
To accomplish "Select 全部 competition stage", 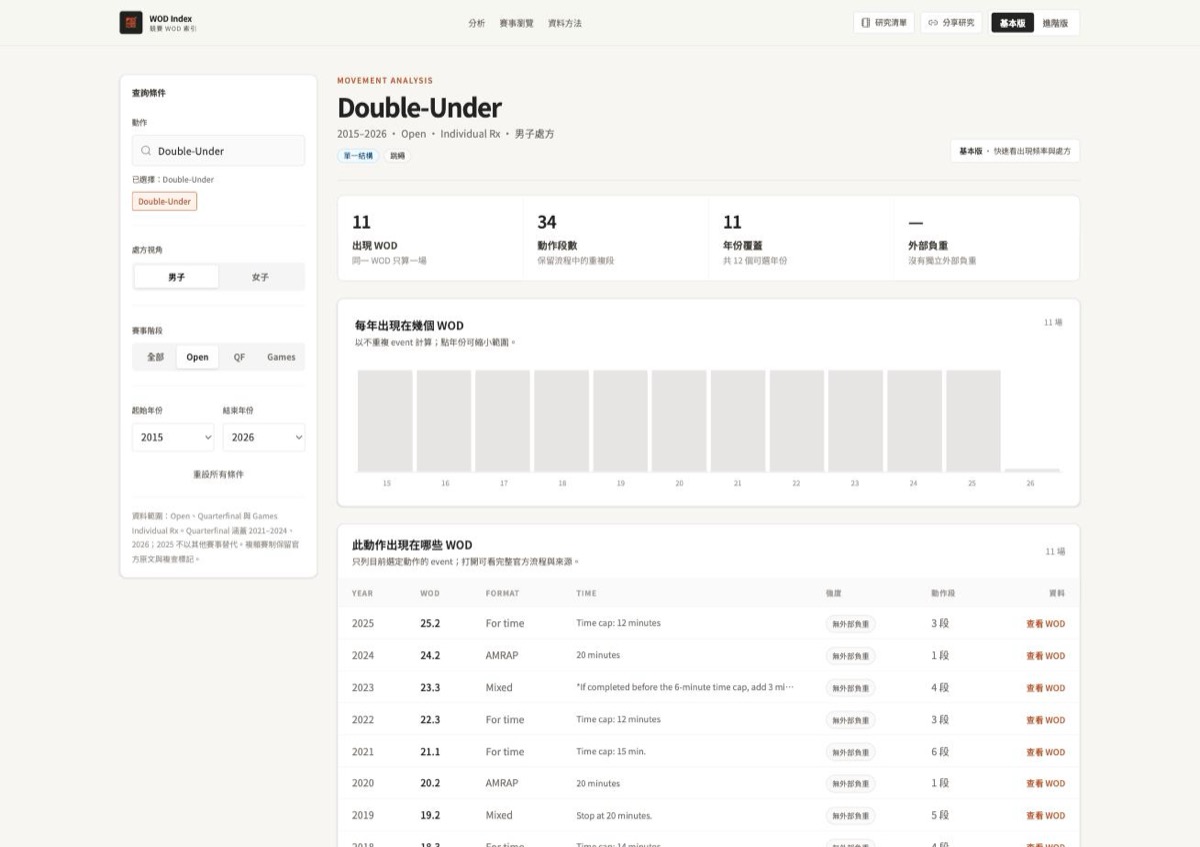I will [155, 357].
